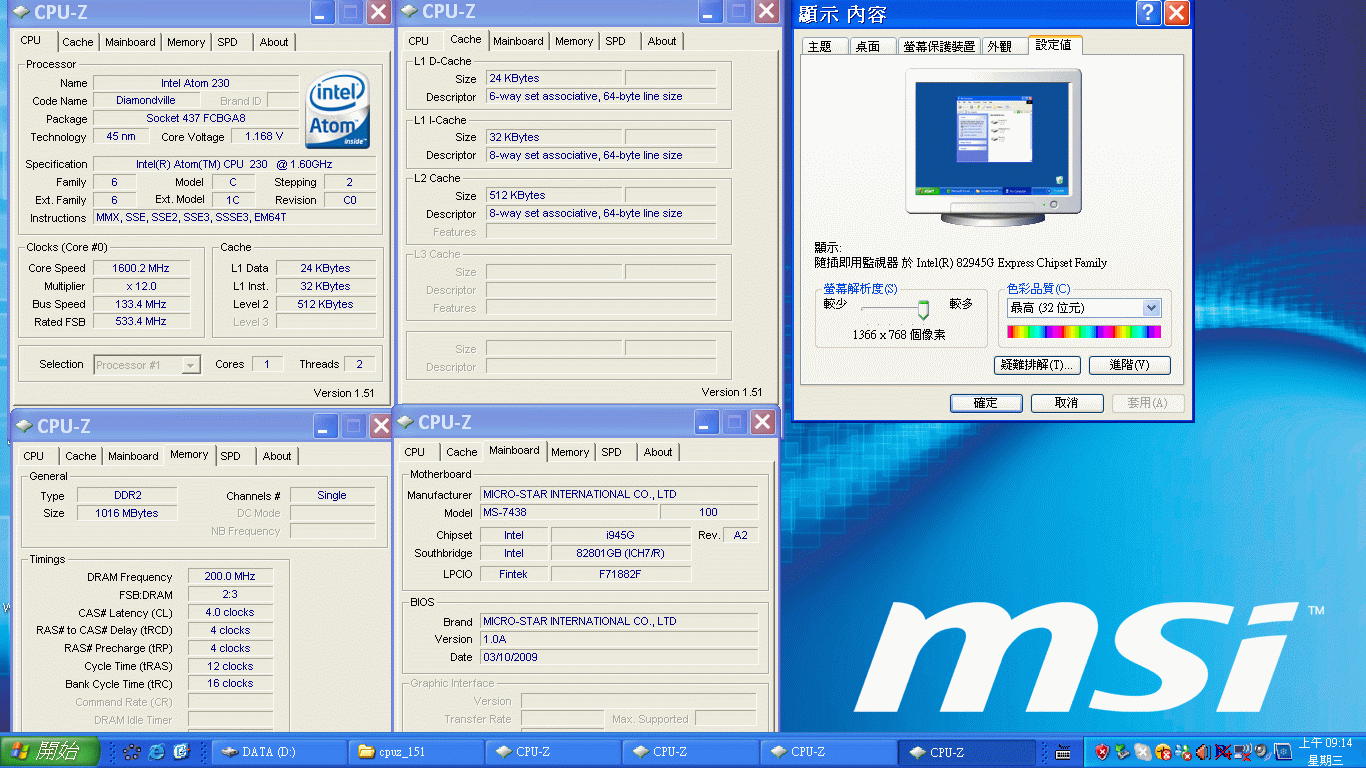Click the taskbar clock showing 上午 09:14

point(1326,743)
